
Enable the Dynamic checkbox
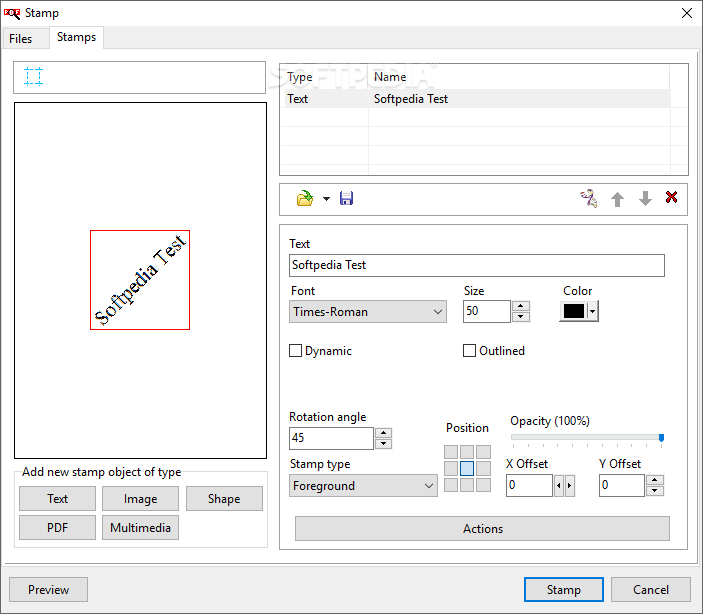click(295, 350)
